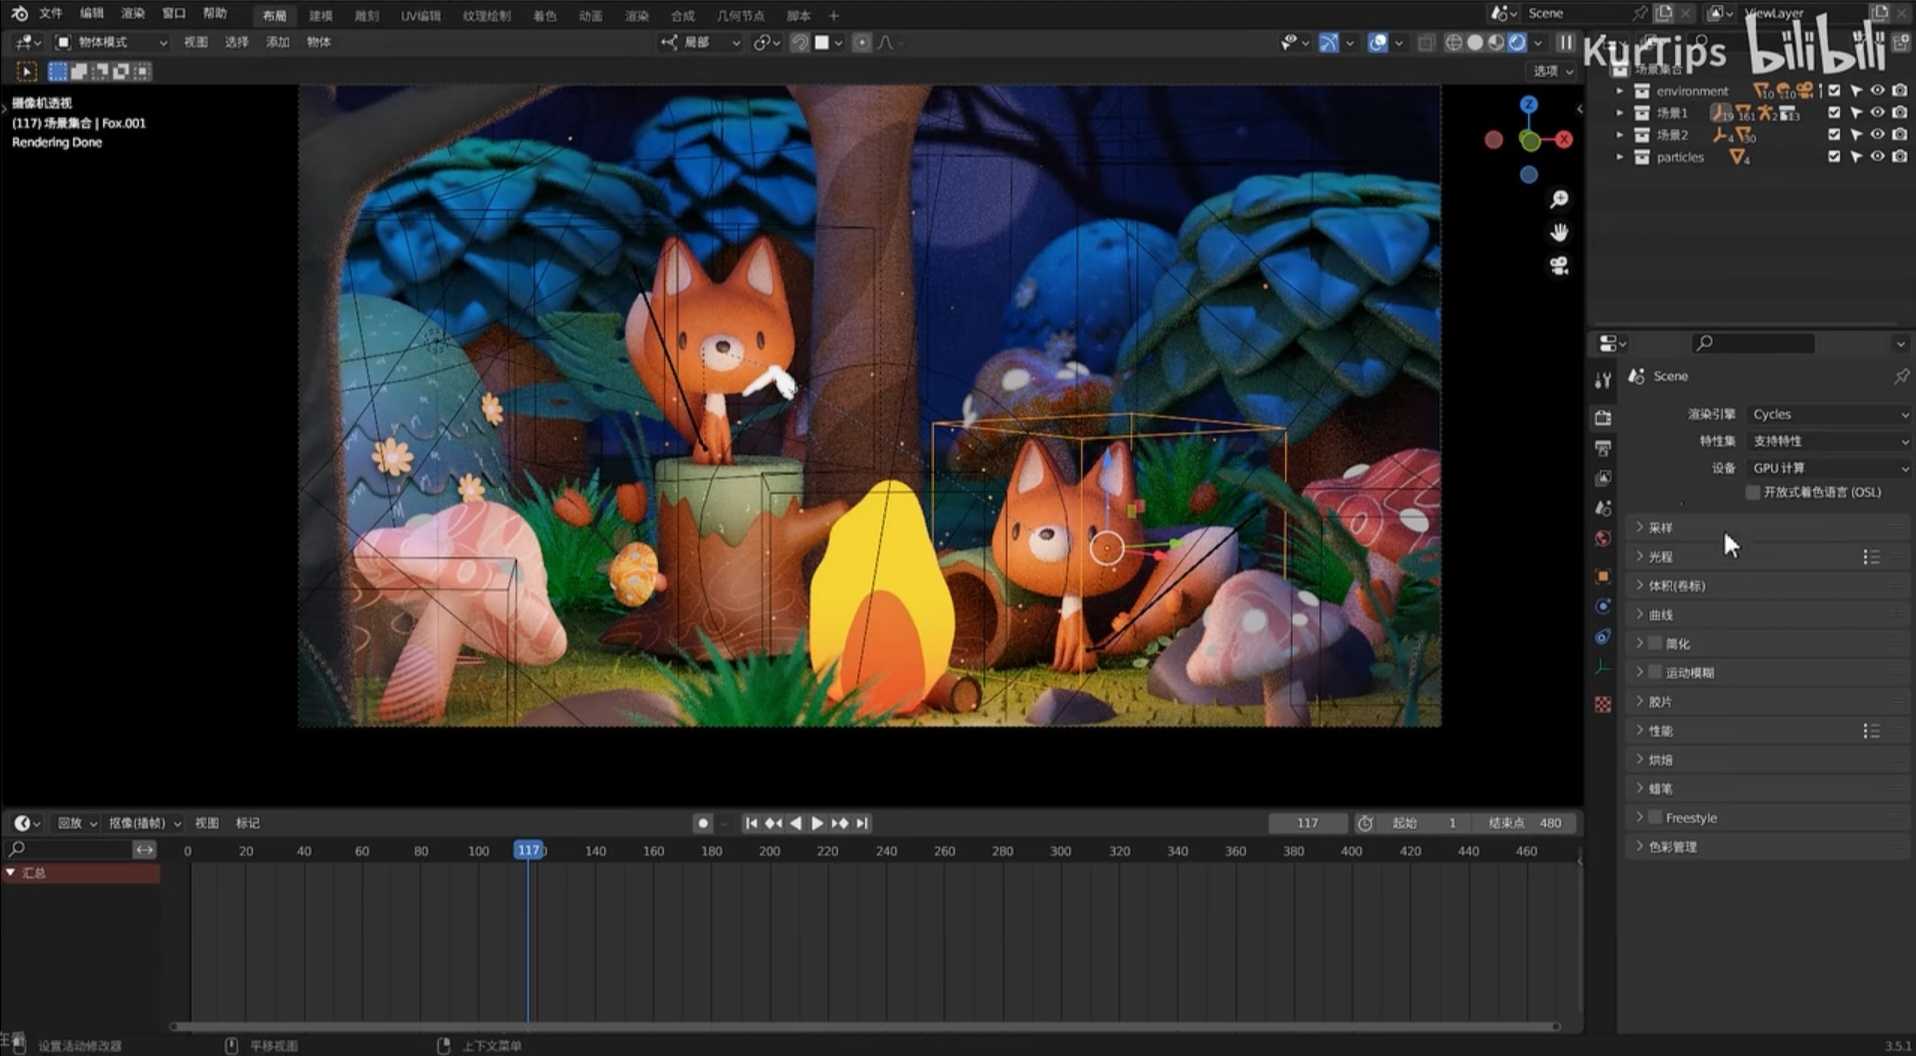The height and width of the screenshot is (1056, 1916).
Task: Open the Object Constraints properties tab
Action: tap(1603, 636)
